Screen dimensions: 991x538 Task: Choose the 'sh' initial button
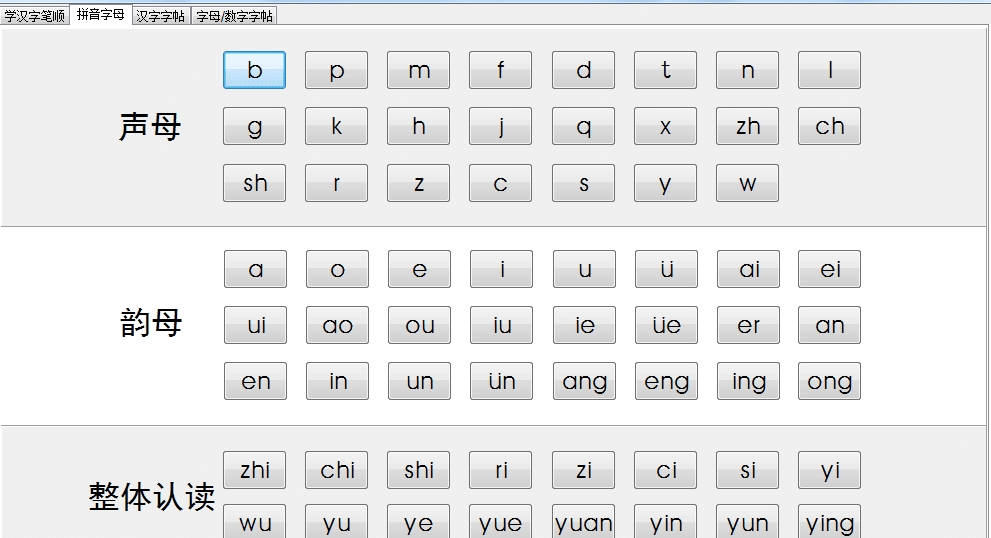255,183
